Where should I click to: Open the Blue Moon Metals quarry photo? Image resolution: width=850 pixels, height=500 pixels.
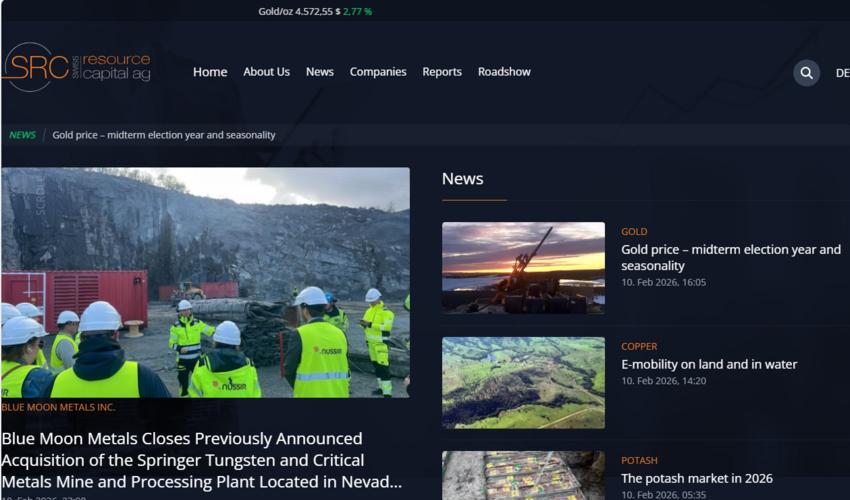[205, 282]
